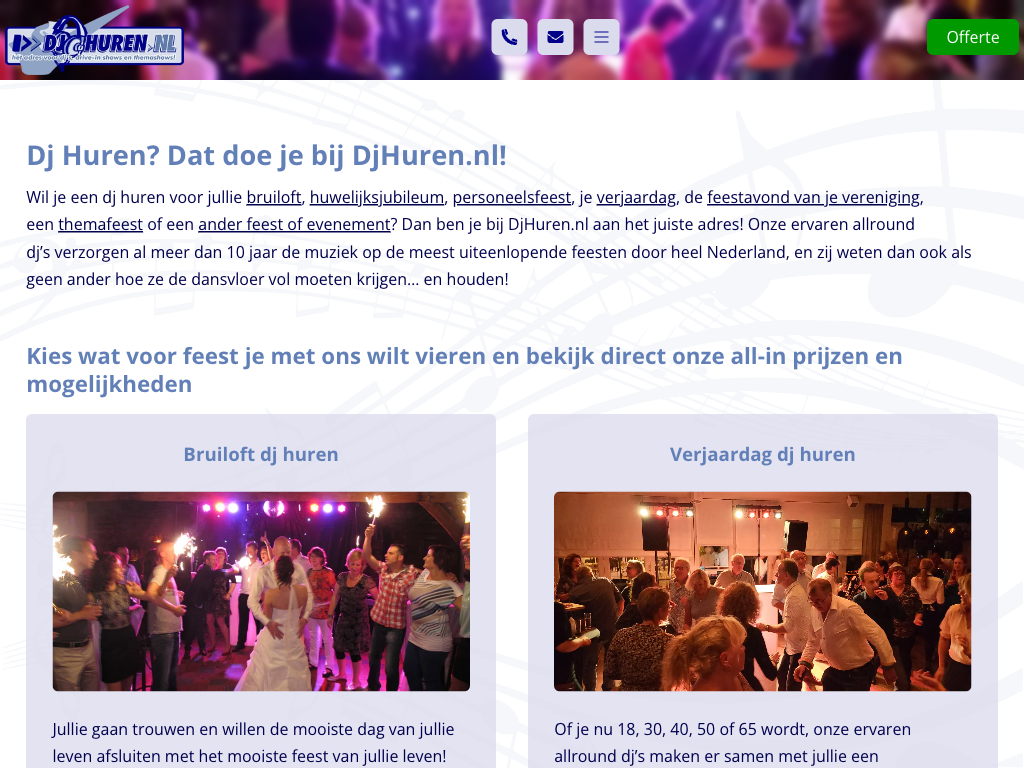The height and width of the screenshot is (768, 1024).
Task: Open the verjaardag link in paragraph
Action: [x=636, y=197]
